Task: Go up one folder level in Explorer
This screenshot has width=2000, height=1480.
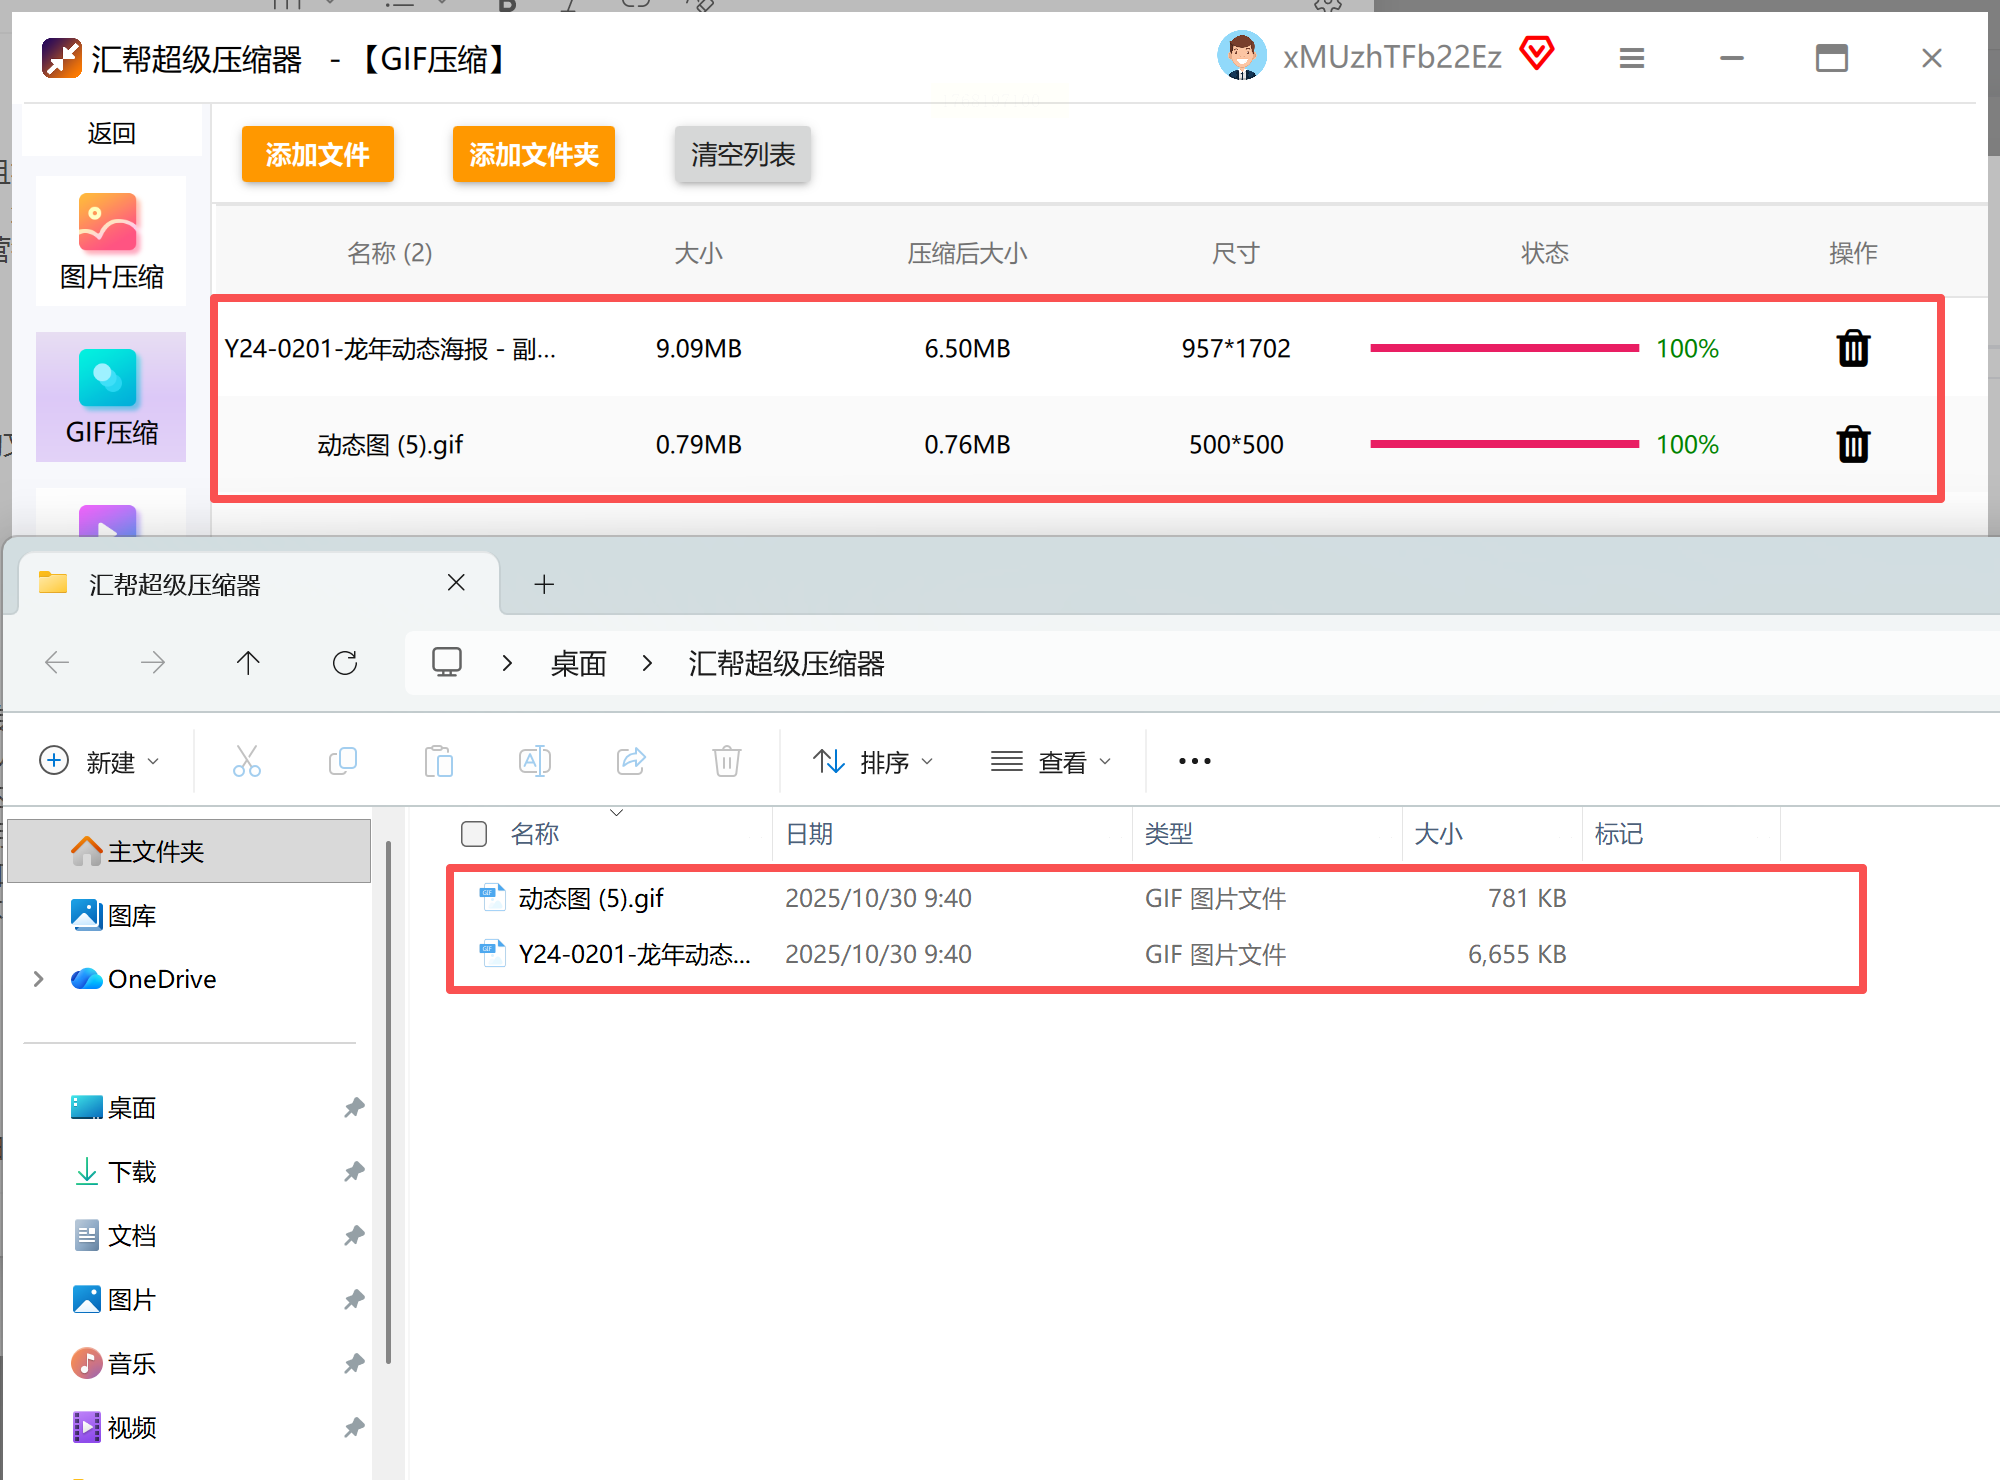Action: tap(248, 663)
